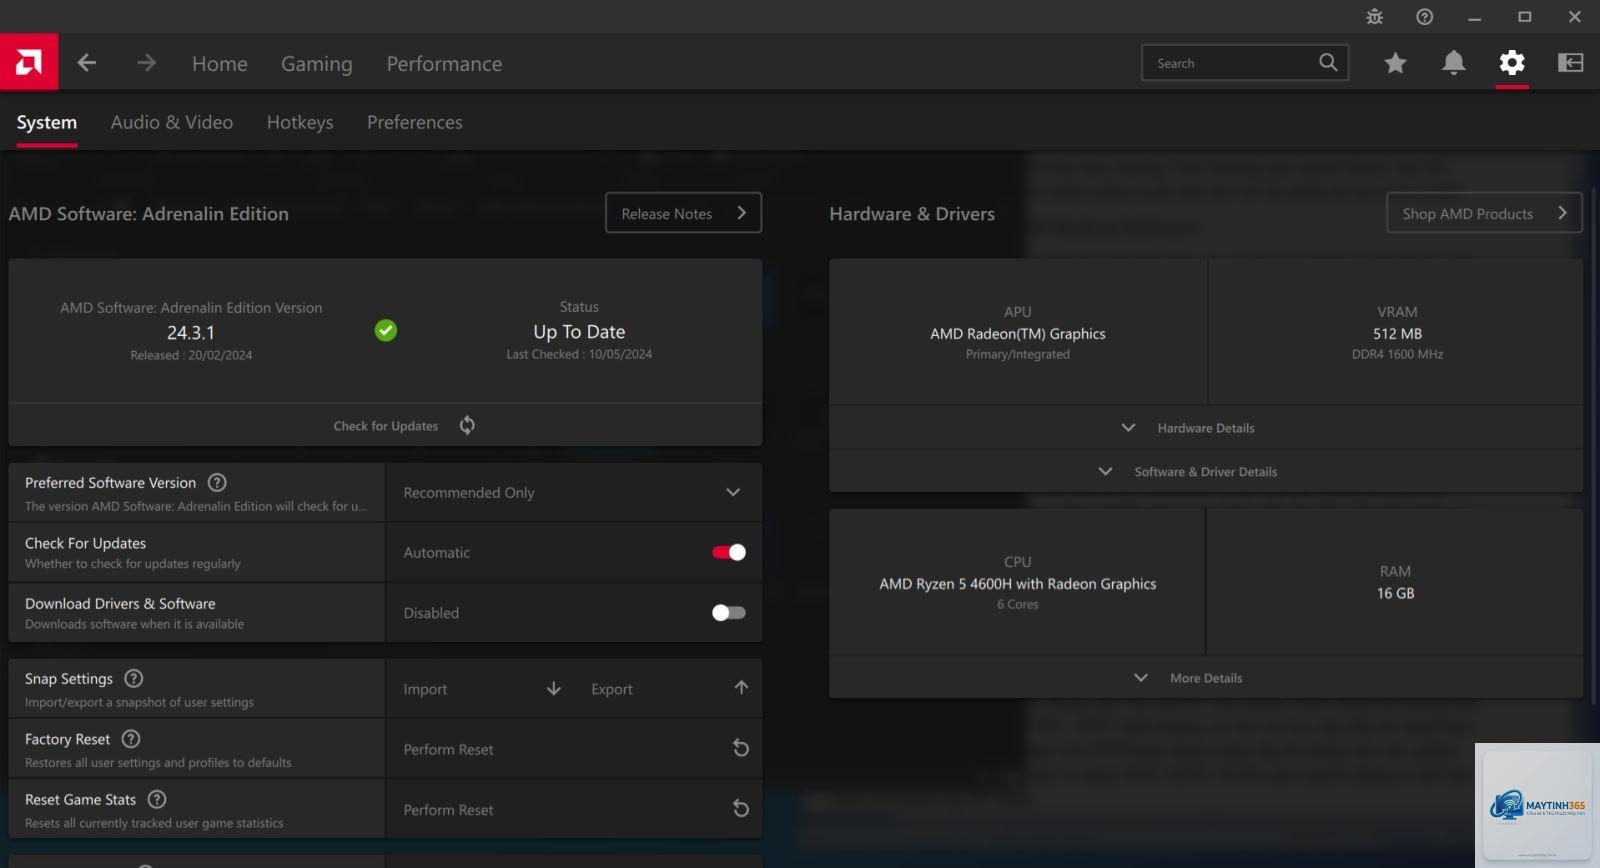The height and width of the screenshot is (868, 1600).
Task: Perform Reset for Factory Reset
Action: point(449,749)
